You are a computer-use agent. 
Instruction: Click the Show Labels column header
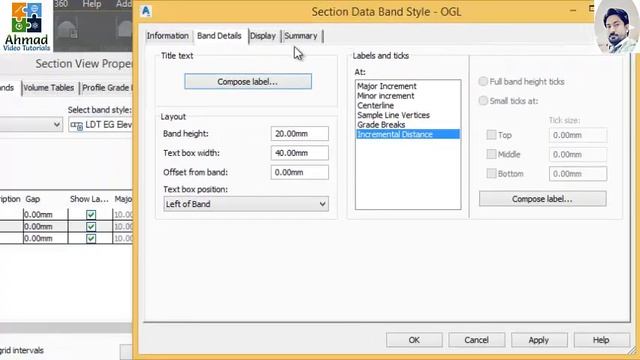pyautogui.click(x=89, y=199)
